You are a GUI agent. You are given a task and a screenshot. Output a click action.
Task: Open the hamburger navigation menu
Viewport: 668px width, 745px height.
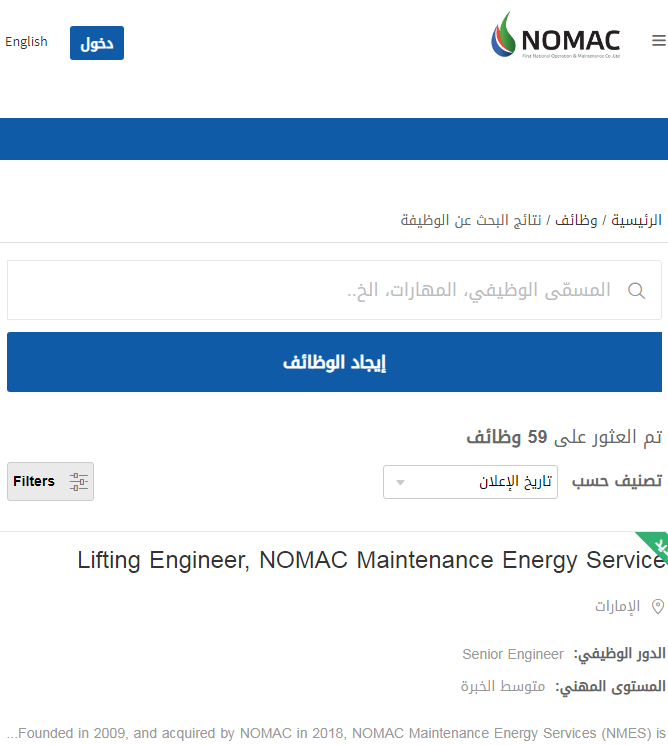tap(657, 41)
